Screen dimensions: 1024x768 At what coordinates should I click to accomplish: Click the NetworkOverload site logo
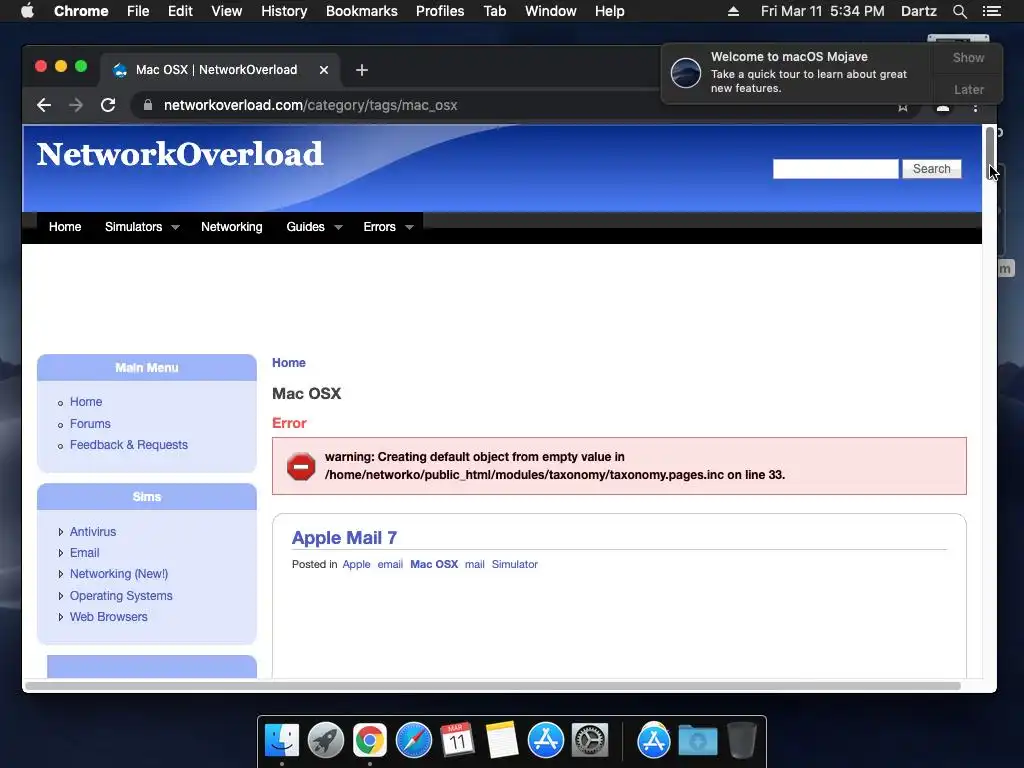point(180,155)
